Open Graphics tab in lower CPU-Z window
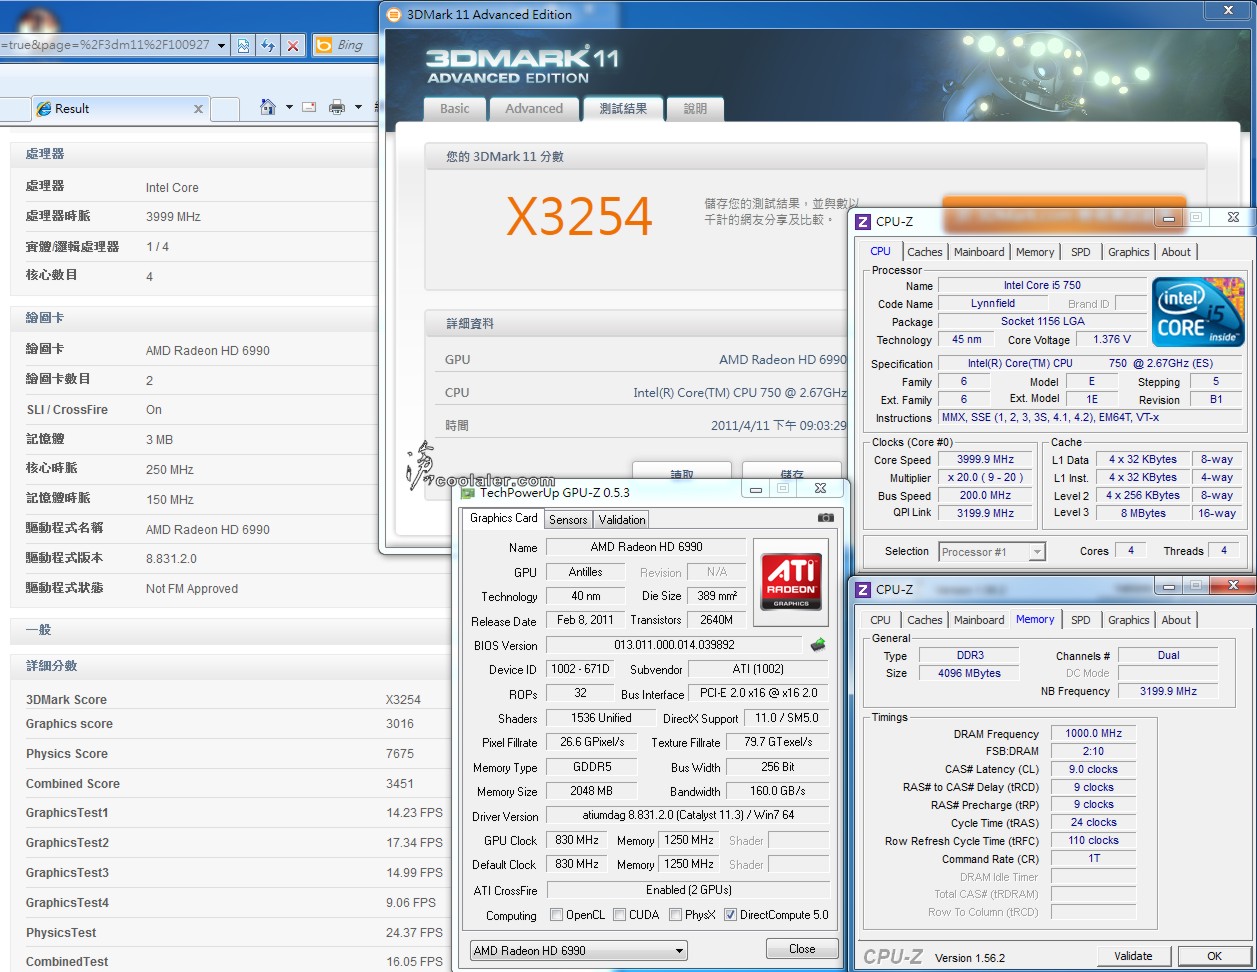The height and width of the screenshot is (972, 1257). (x=1129, y=620)
